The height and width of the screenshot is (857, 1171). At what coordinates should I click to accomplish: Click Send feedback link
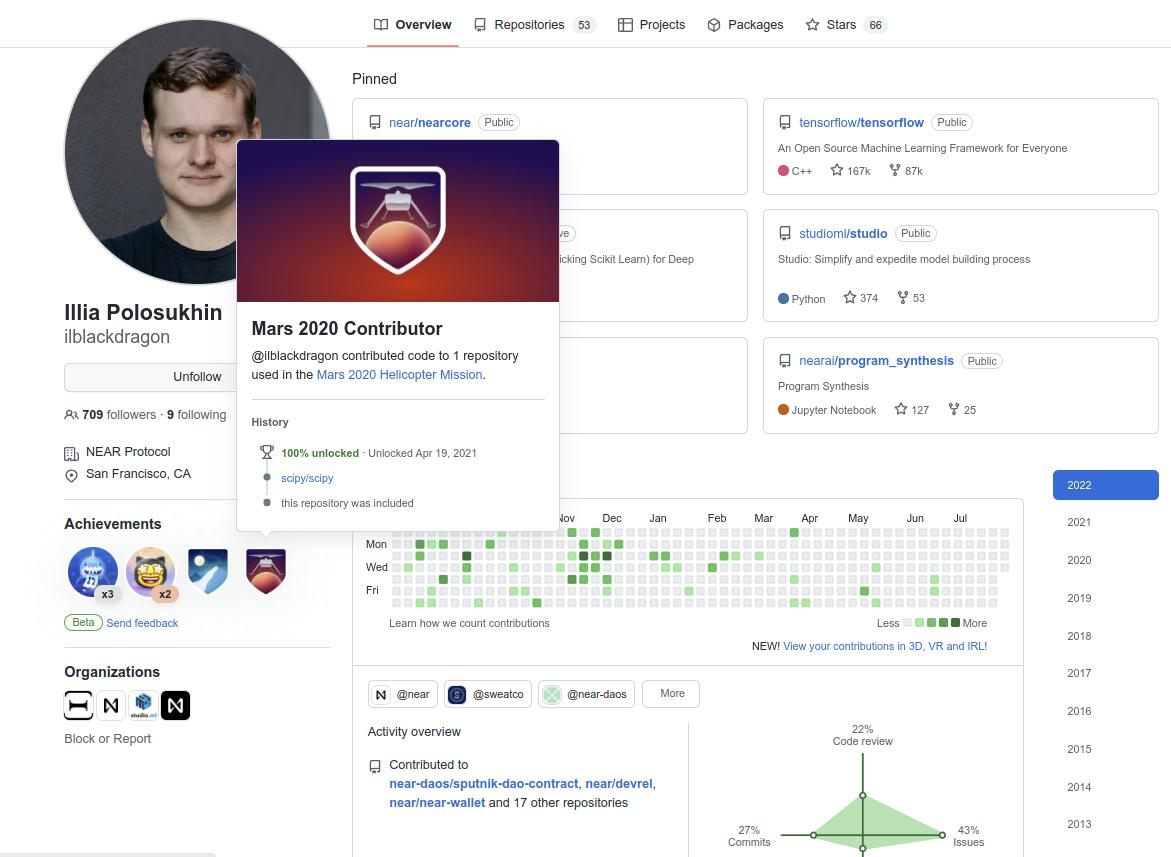tap(142, 623)
